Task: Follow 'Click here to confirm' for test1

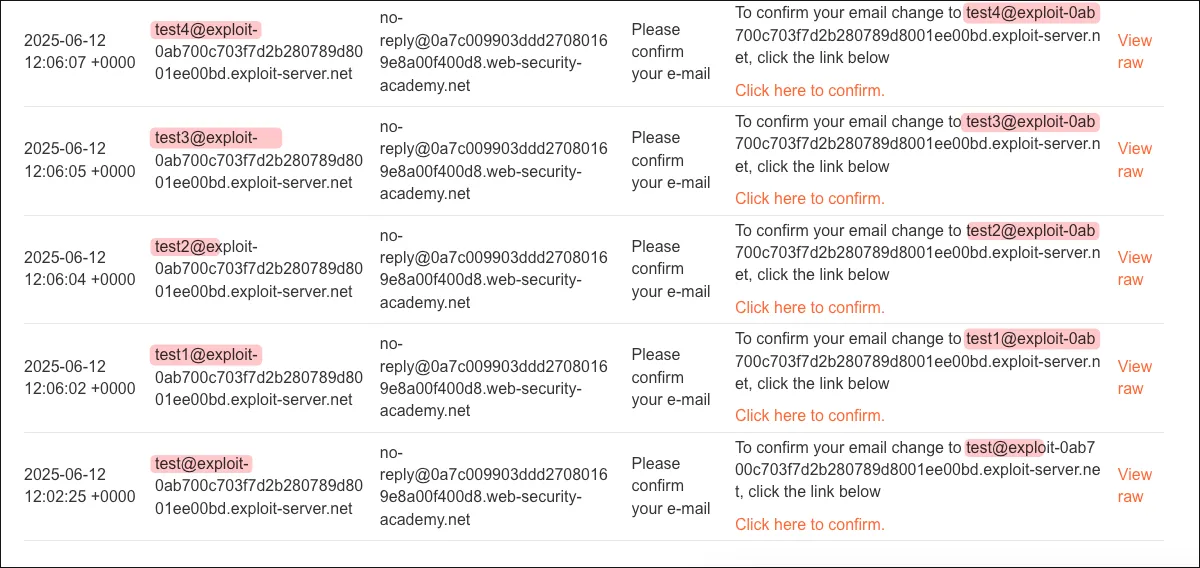Action: [809, 415]
